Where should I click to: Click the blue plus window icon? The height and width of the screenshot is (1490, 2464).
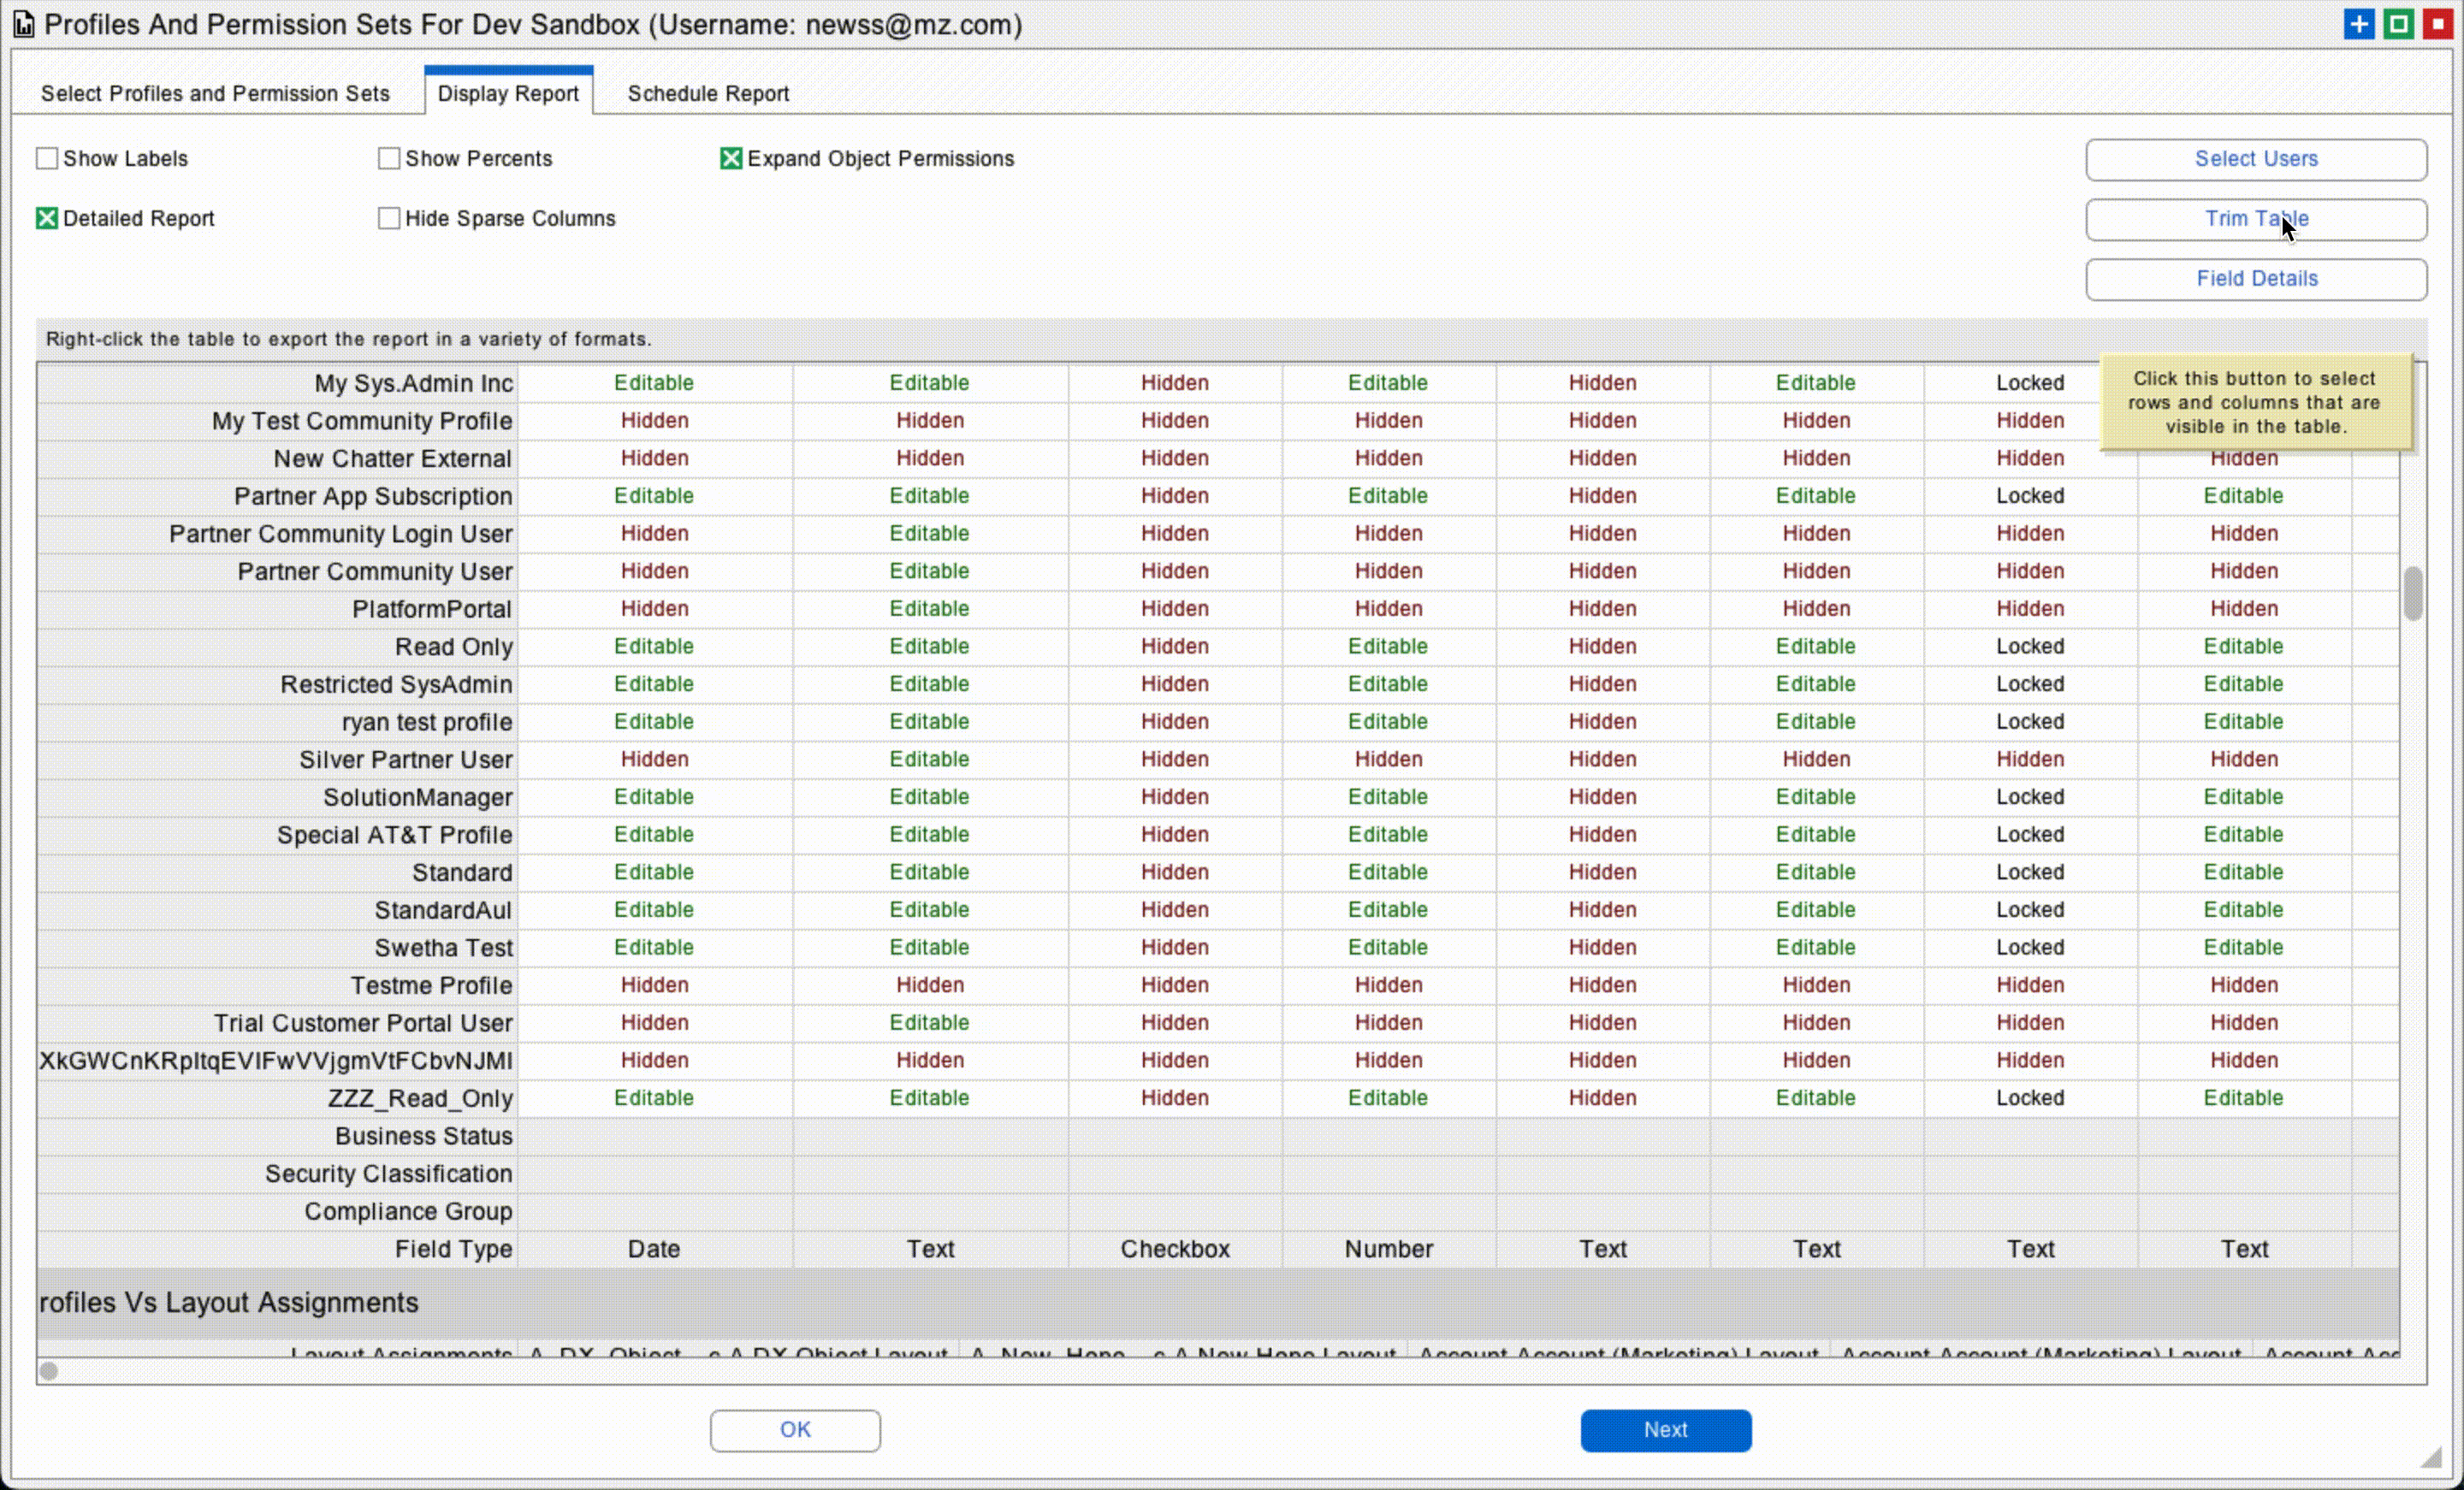(2359, 24)
